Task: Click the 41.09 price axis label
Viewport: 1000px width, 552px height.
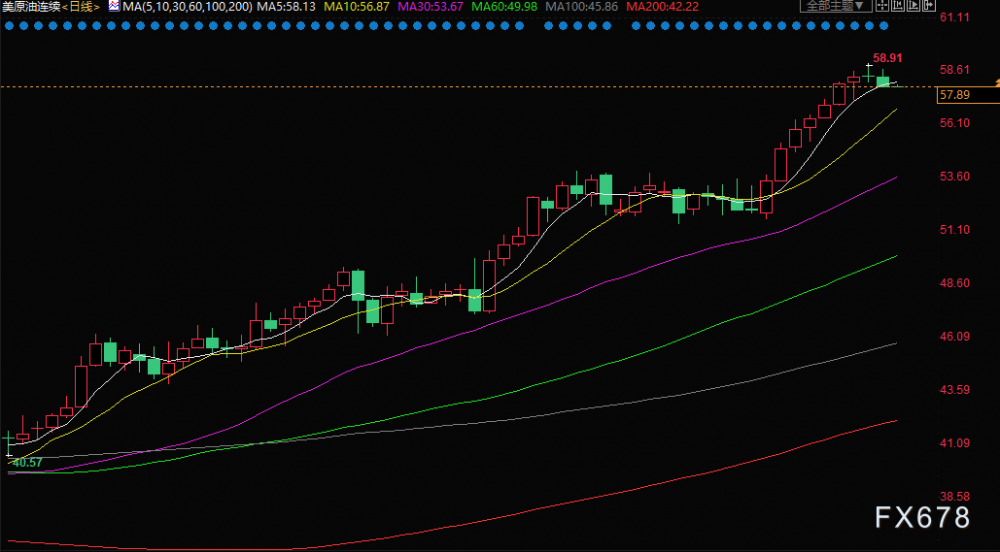Action: pyautogui.click(x=955, y=443)
